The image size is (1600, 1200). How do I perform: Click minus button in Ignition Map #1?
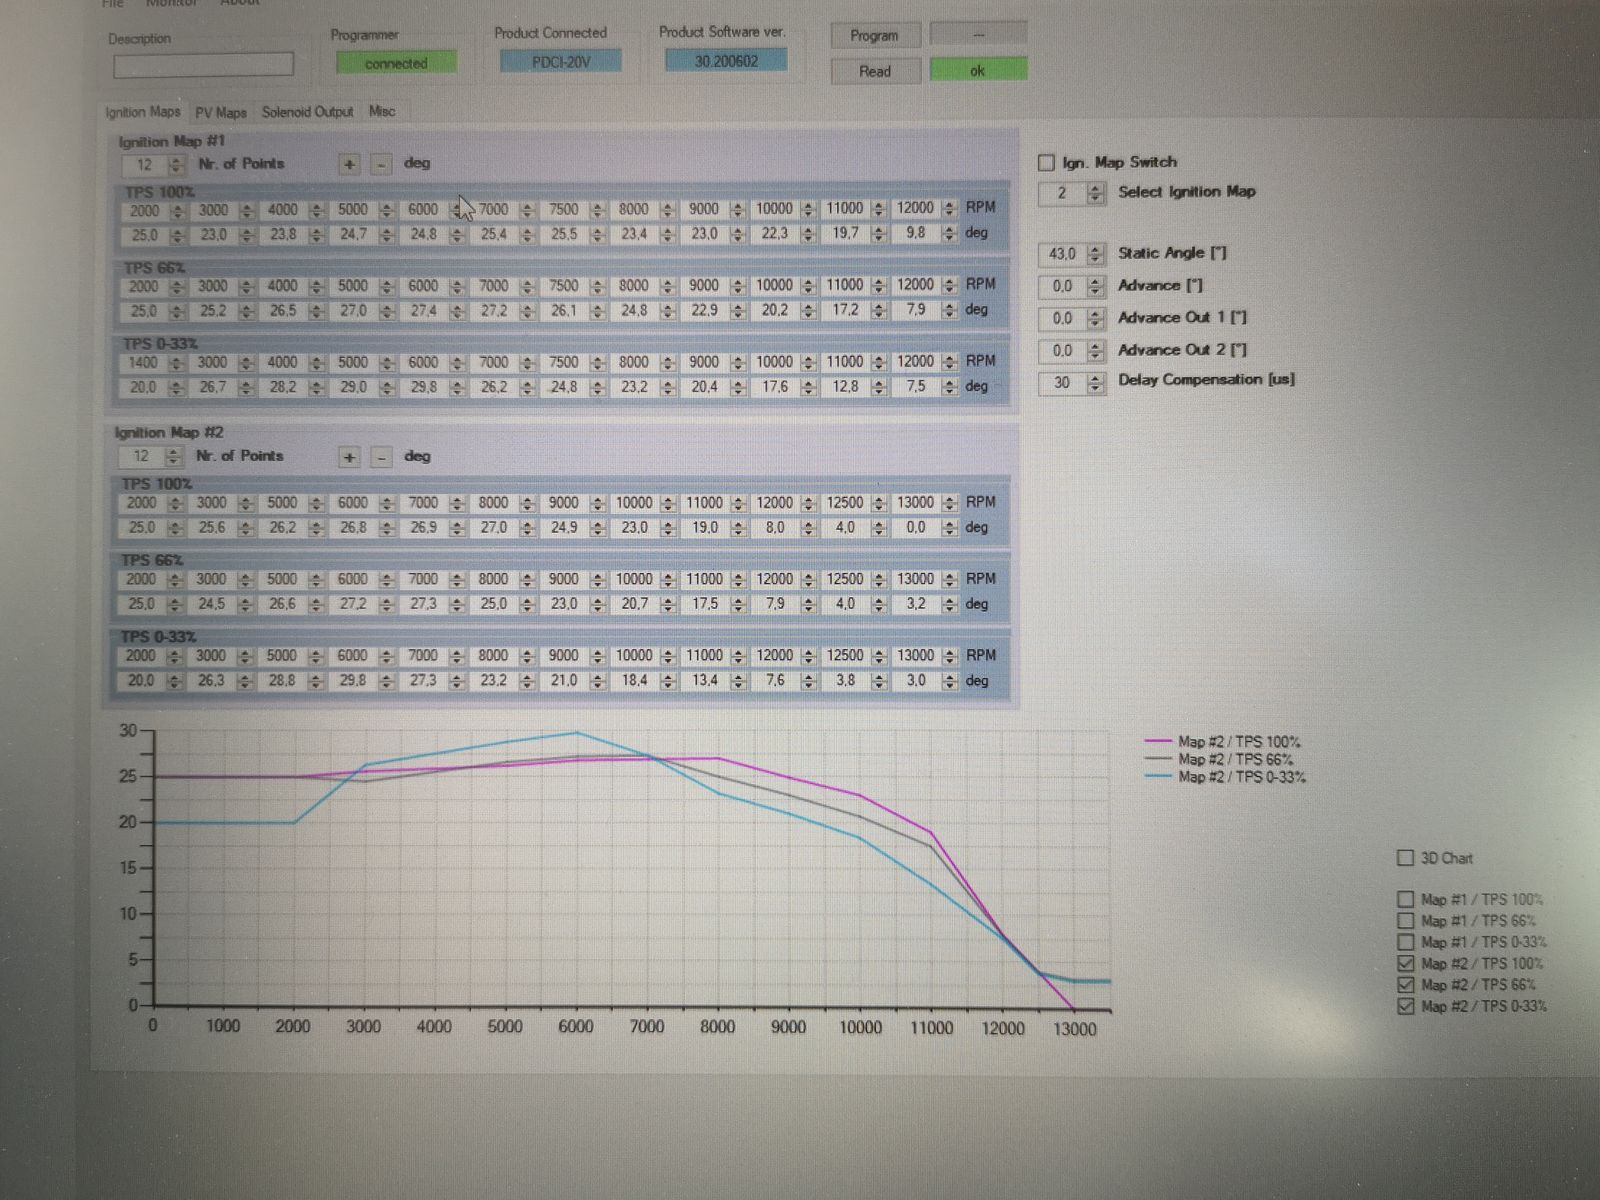tap(381, 164)
